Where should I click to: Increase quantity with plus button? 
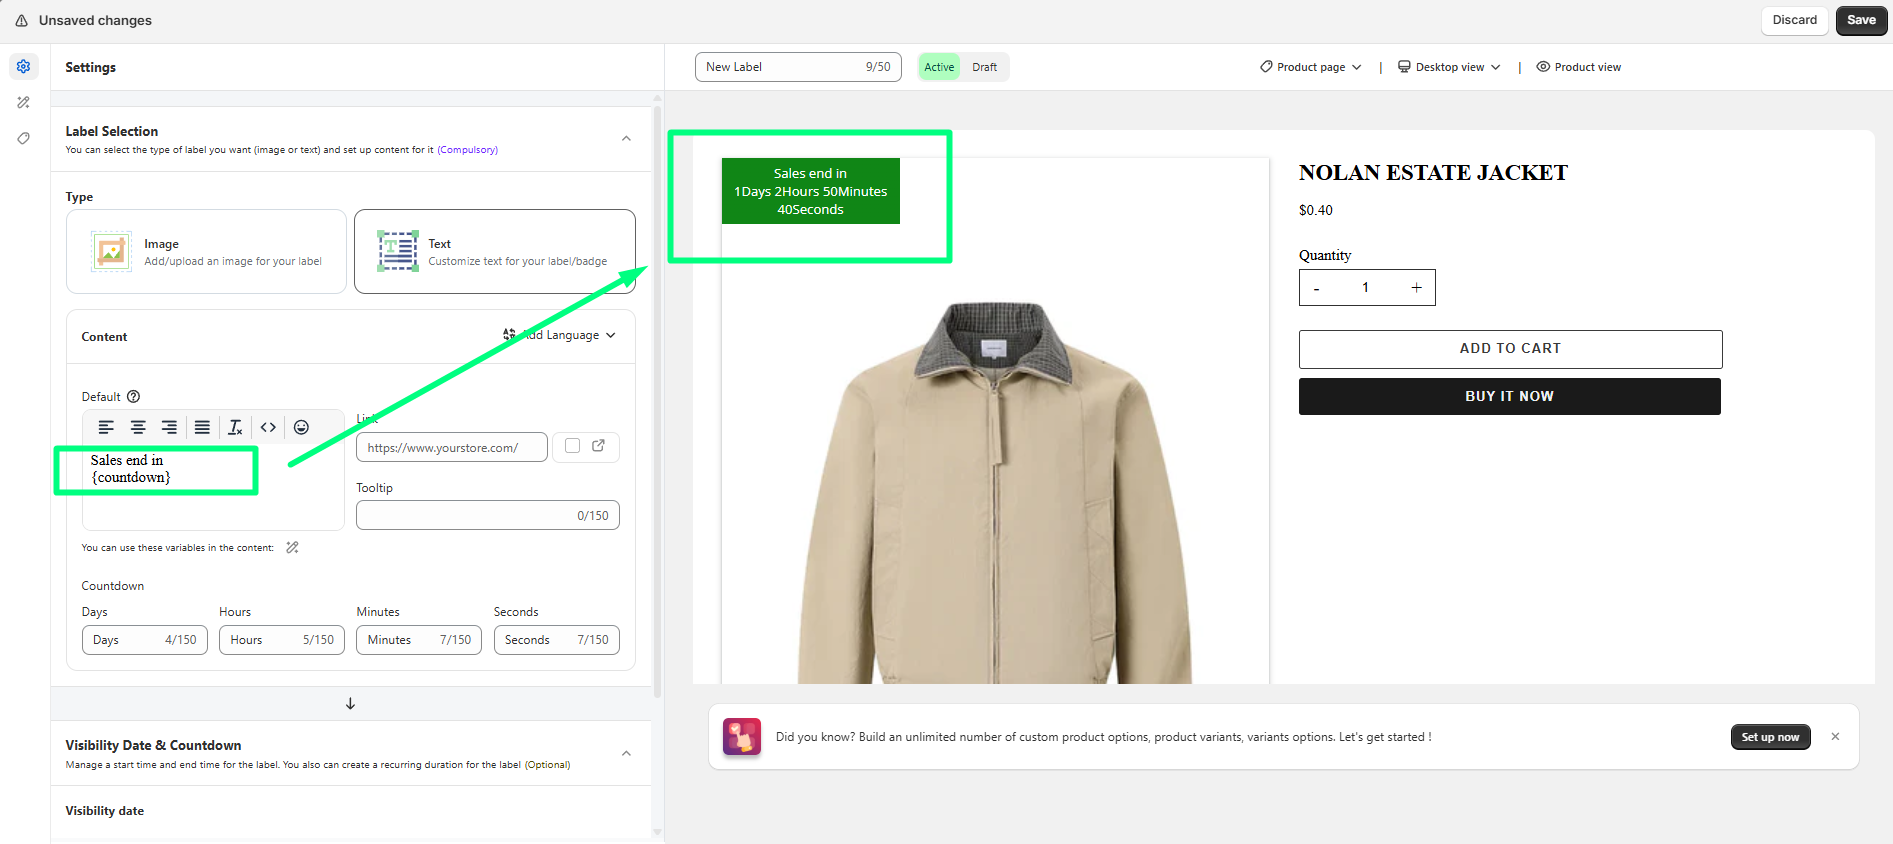[1416, 288]
